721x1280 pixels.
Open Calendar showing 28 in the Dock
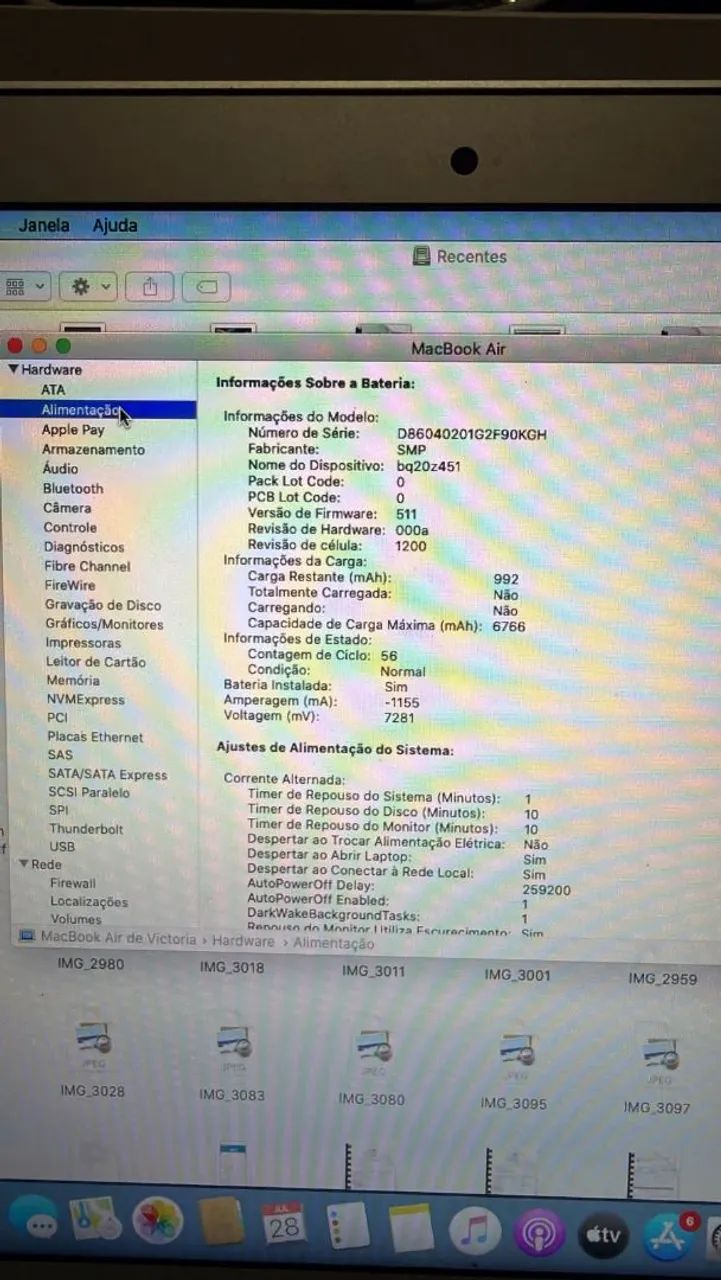(285, 1223)
